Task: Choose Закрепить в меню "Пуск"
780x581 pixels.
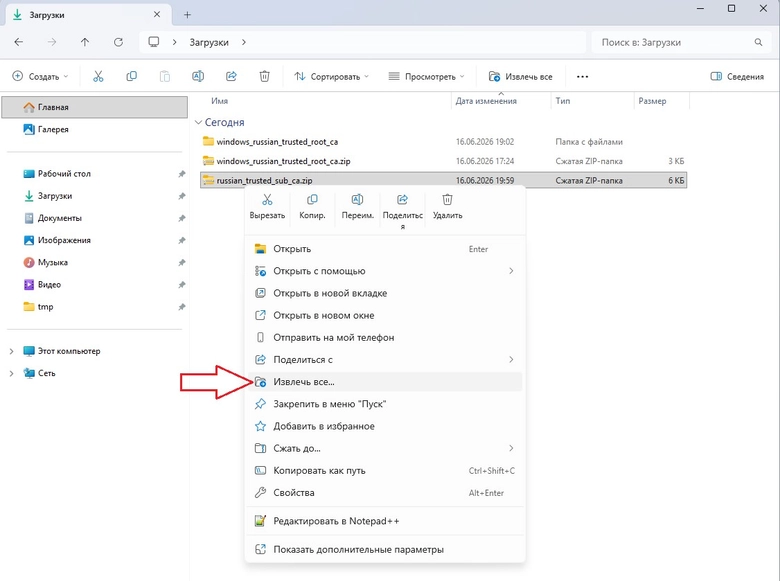Action: coord(385,404)
